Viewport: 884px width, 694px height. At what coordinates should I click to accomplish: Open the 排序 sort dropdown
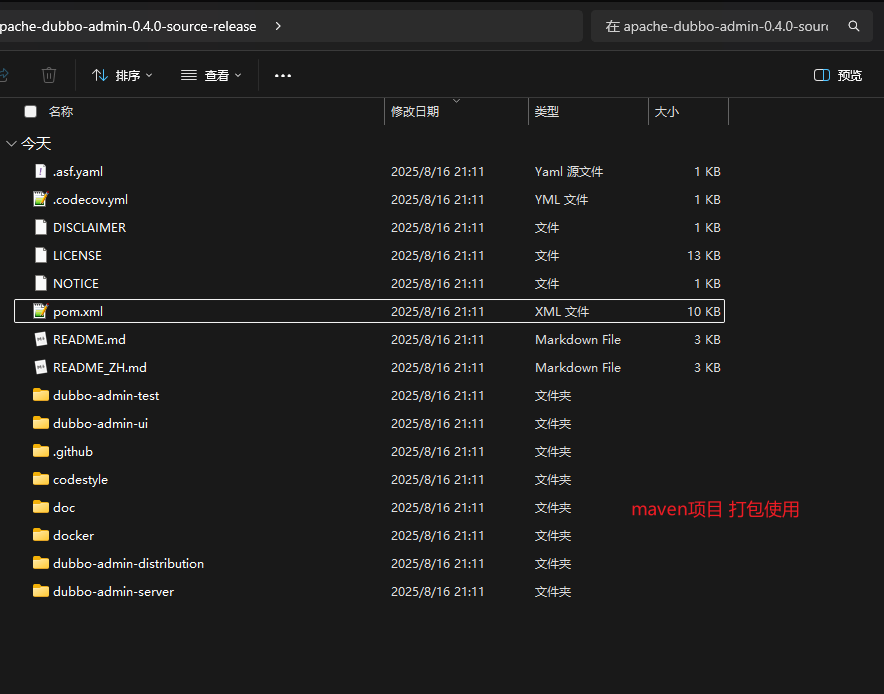coord(122,75)
